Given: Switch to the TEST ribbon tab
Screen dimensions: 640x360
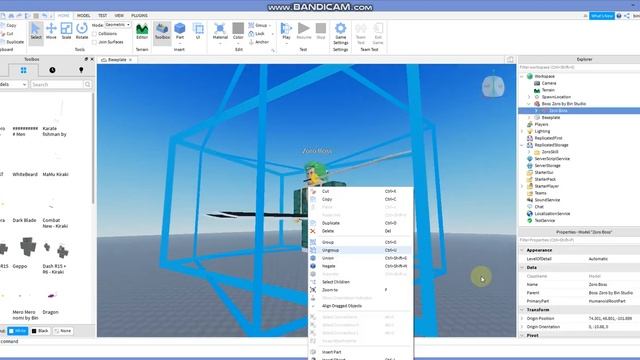Looking at the screenshot, I should pyautogui.click(x=102, y=16).
